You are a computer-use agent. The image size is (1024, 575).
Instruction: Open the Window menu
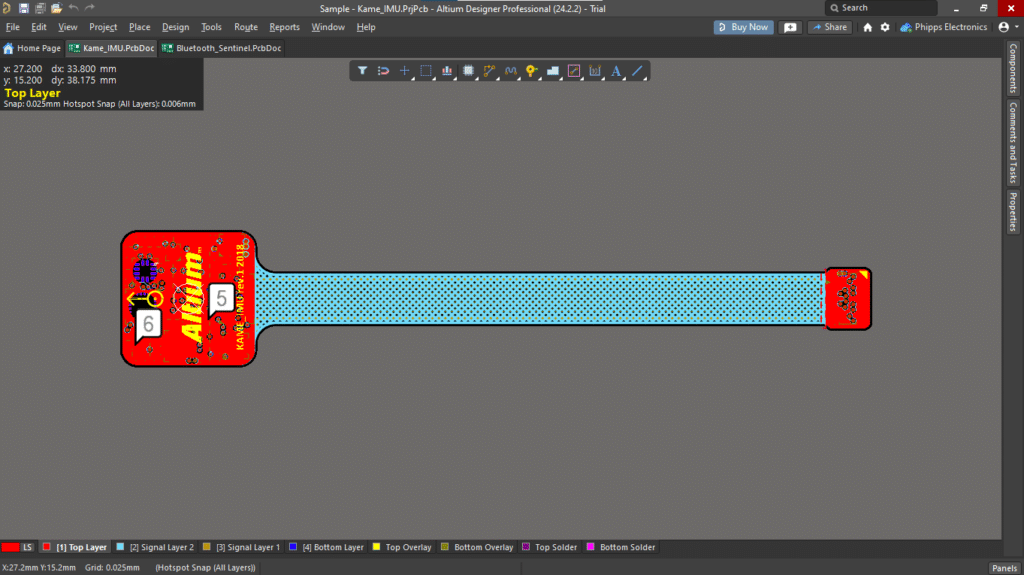328,27
